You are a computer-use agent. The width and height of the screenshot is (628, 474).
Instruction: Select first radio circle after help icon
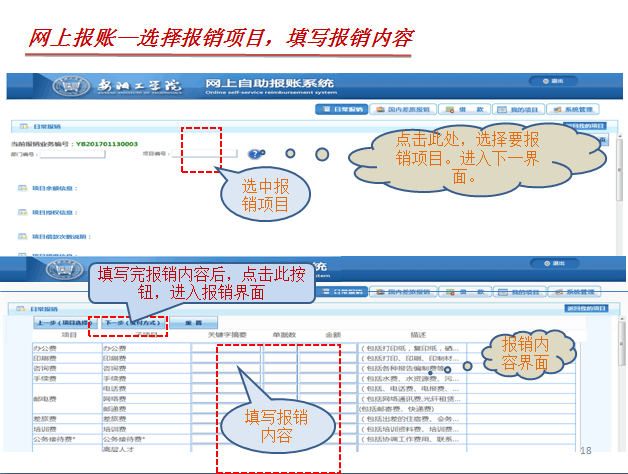click(289, 154)
